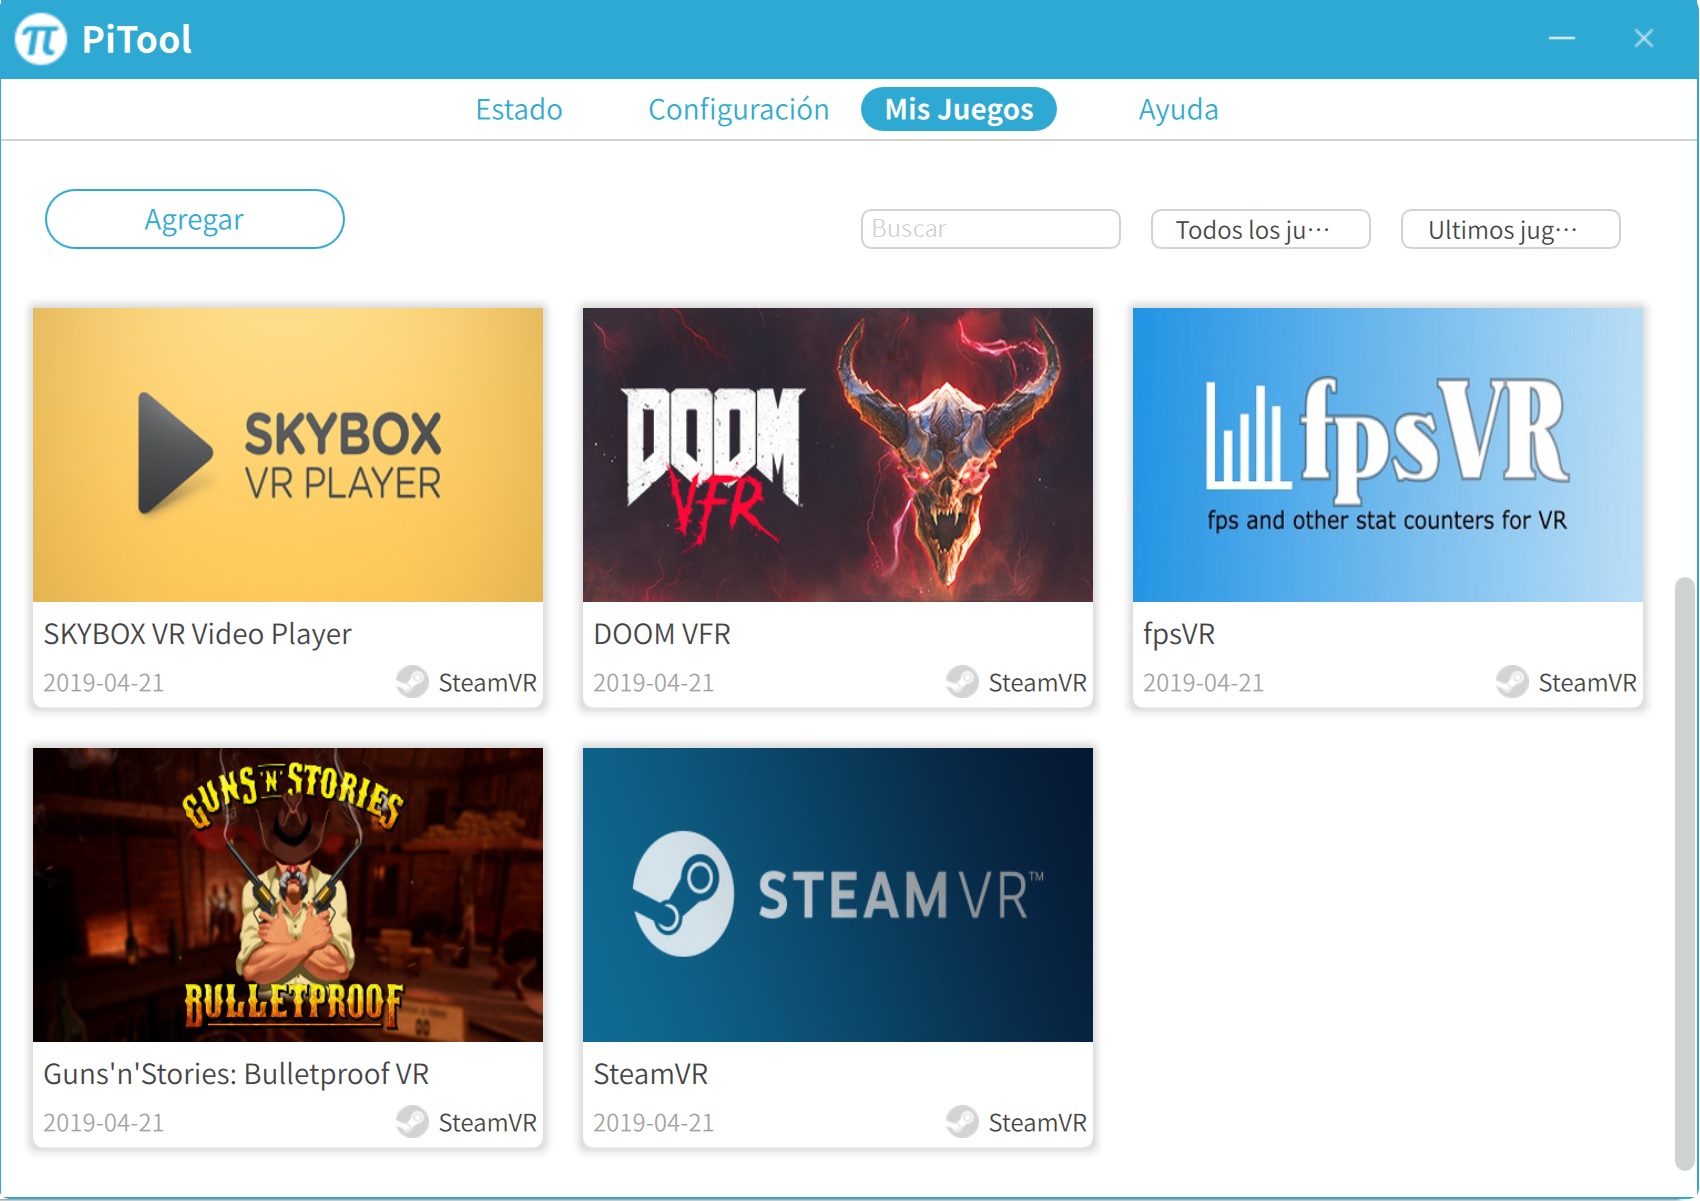
Task: Click SteamVR platform label on fpsVR card
Action: [1588, 683]
